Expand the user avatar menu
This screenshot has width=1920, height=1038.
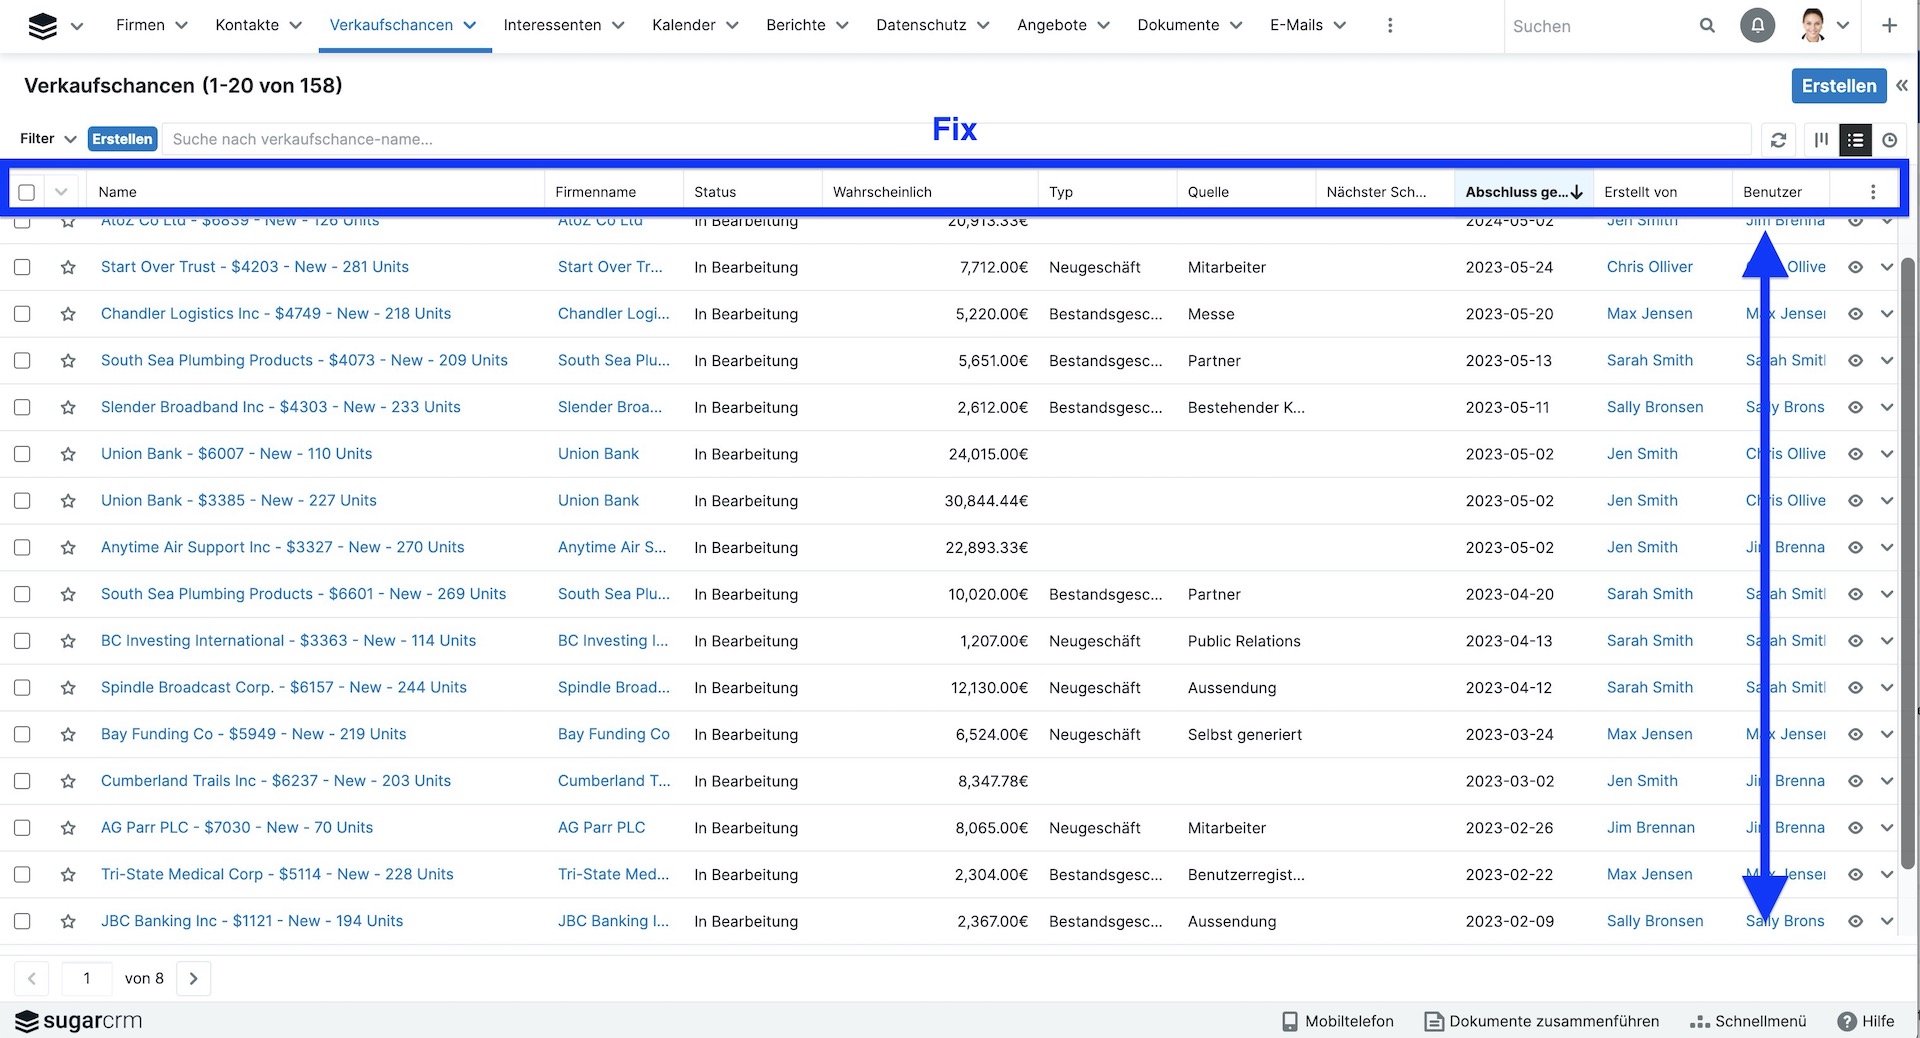pyautogui.click(x=1824, y=26)
